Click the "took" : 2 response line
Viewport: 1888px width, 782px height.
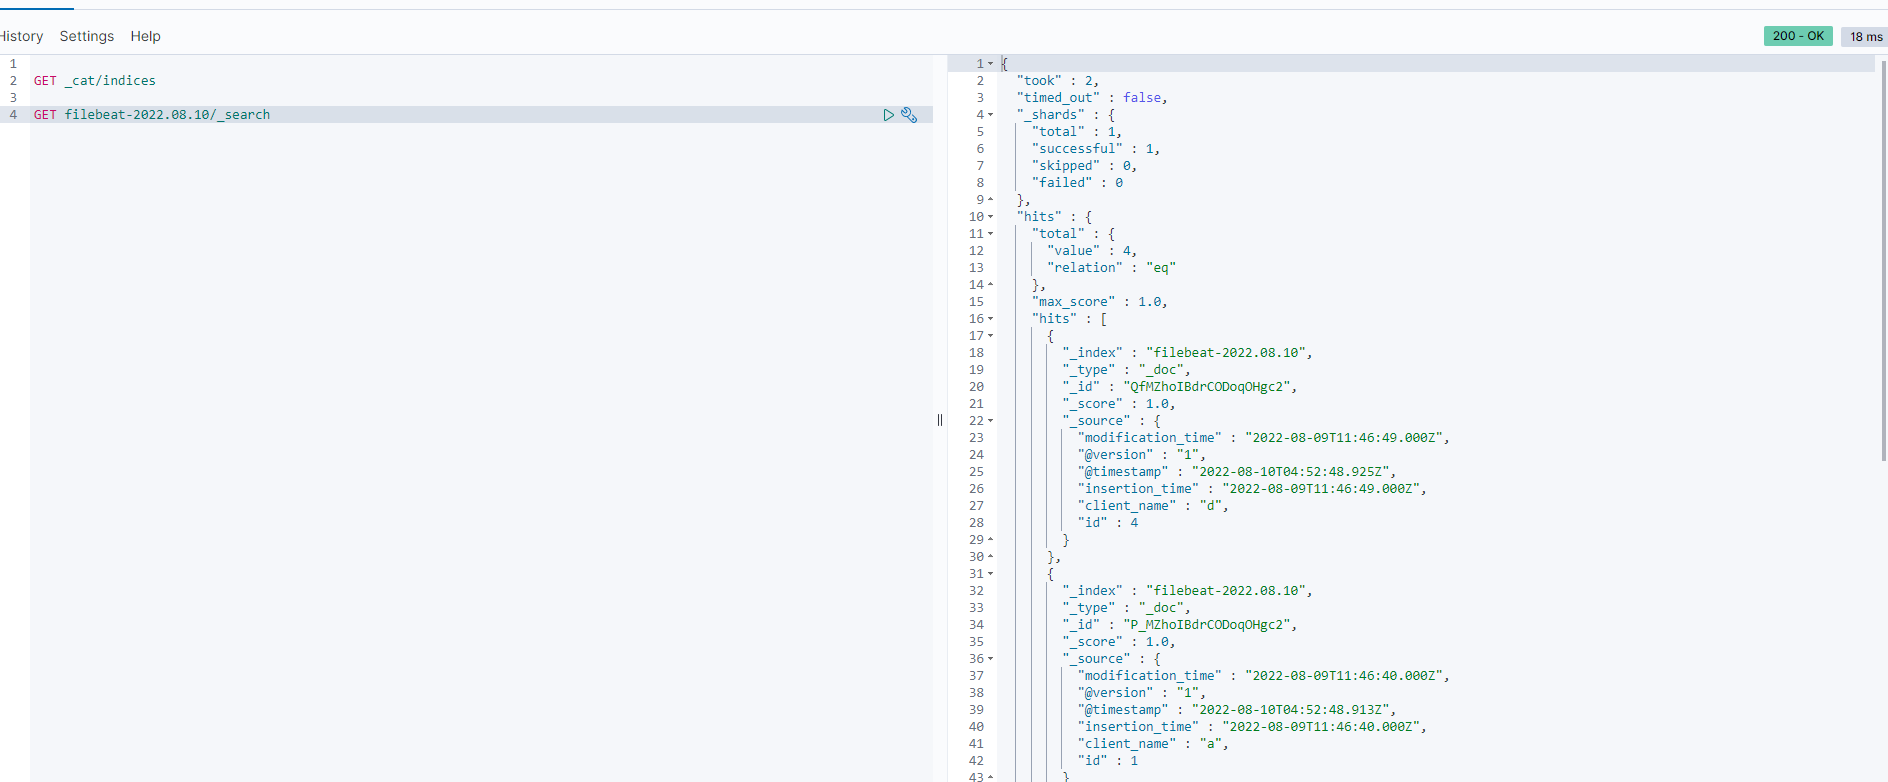tap(1058, 81)
